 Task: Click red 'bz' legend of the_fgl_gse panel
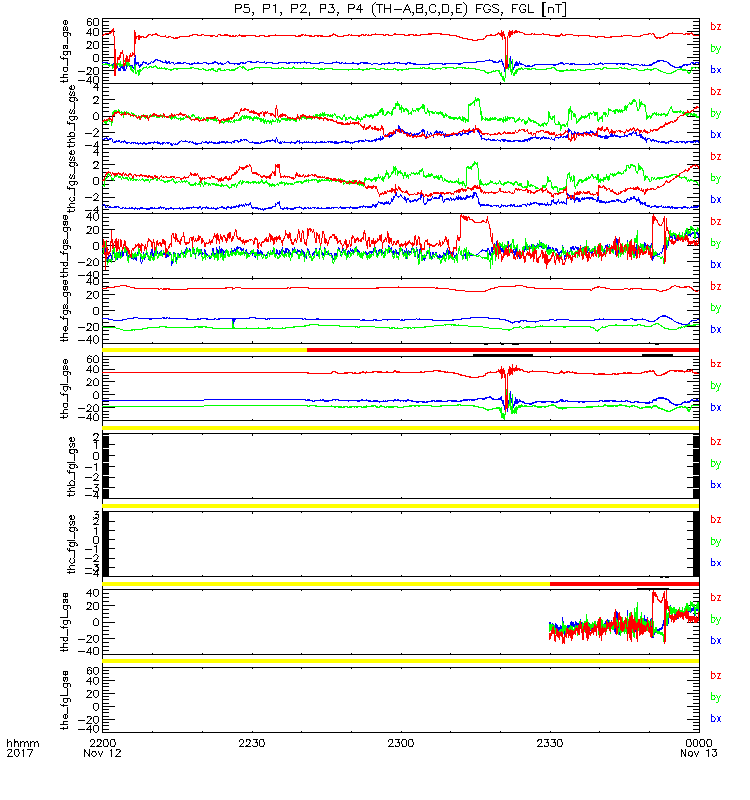point(716,675)
